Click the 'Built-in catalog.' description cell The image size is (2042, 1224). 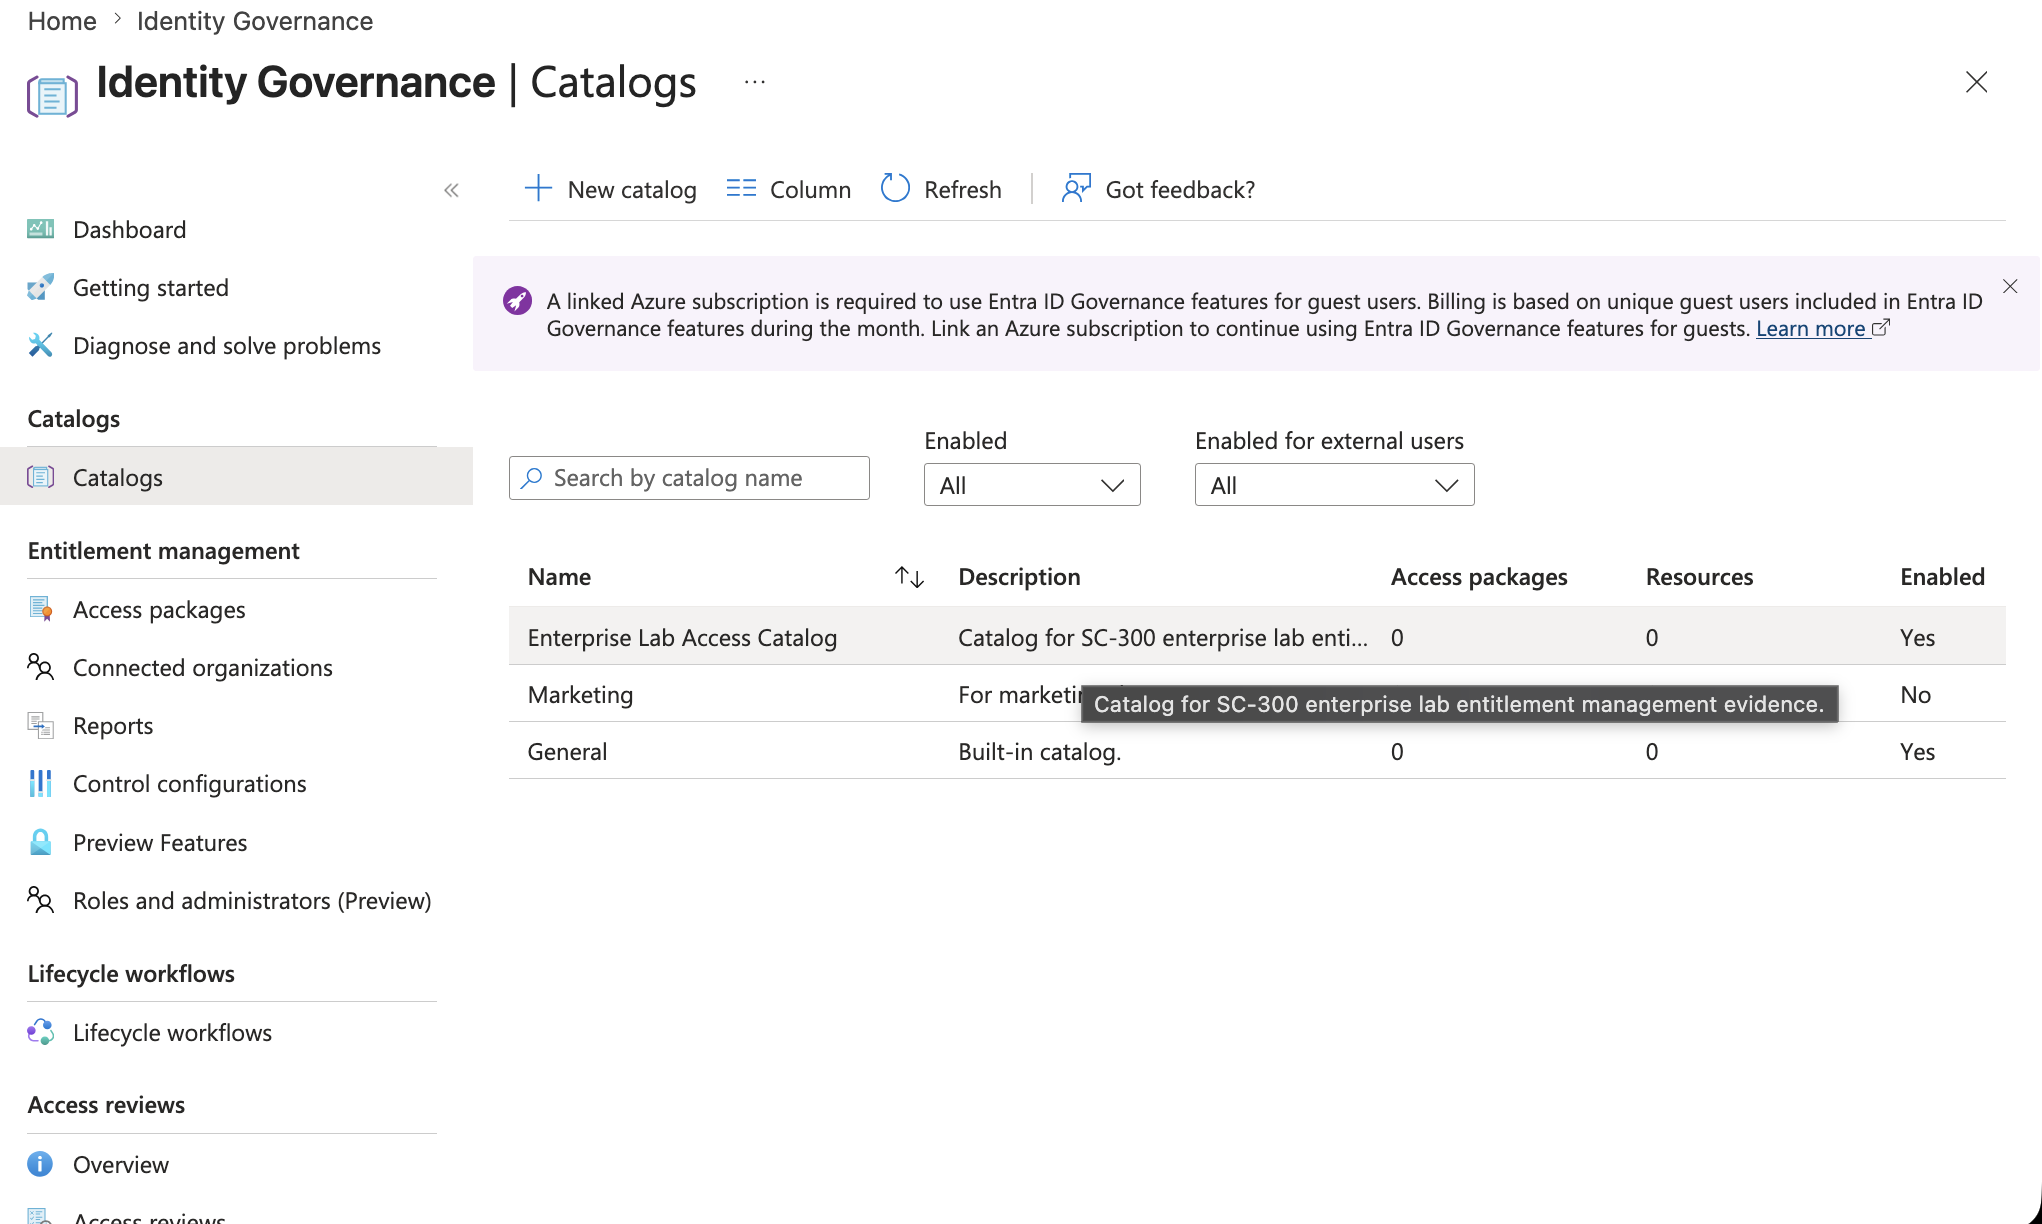coord(1040,751)
